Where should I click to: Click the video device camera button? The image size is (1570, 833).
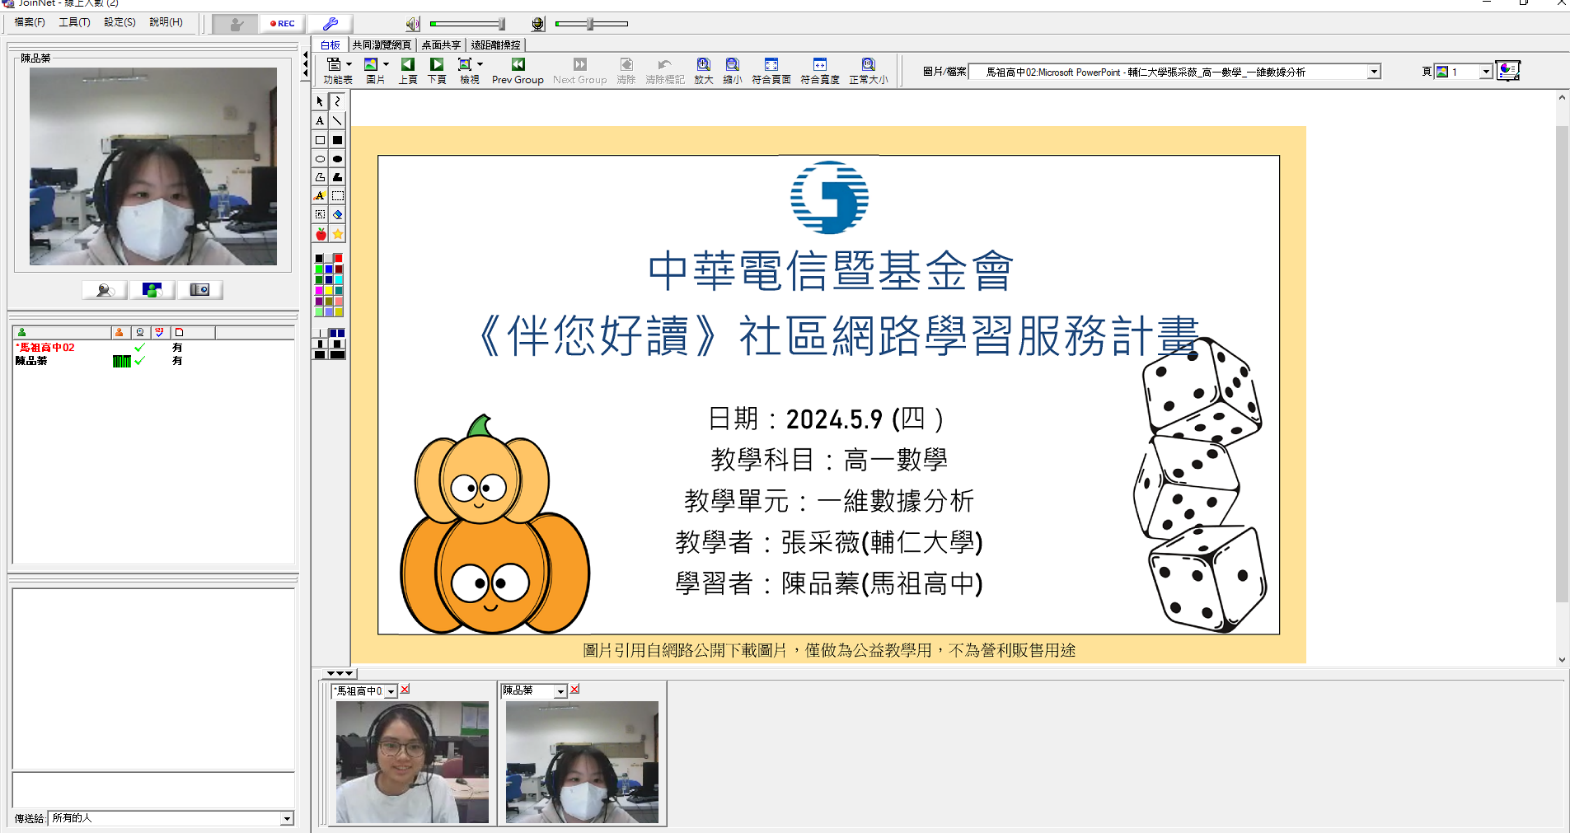coord(200,290)
